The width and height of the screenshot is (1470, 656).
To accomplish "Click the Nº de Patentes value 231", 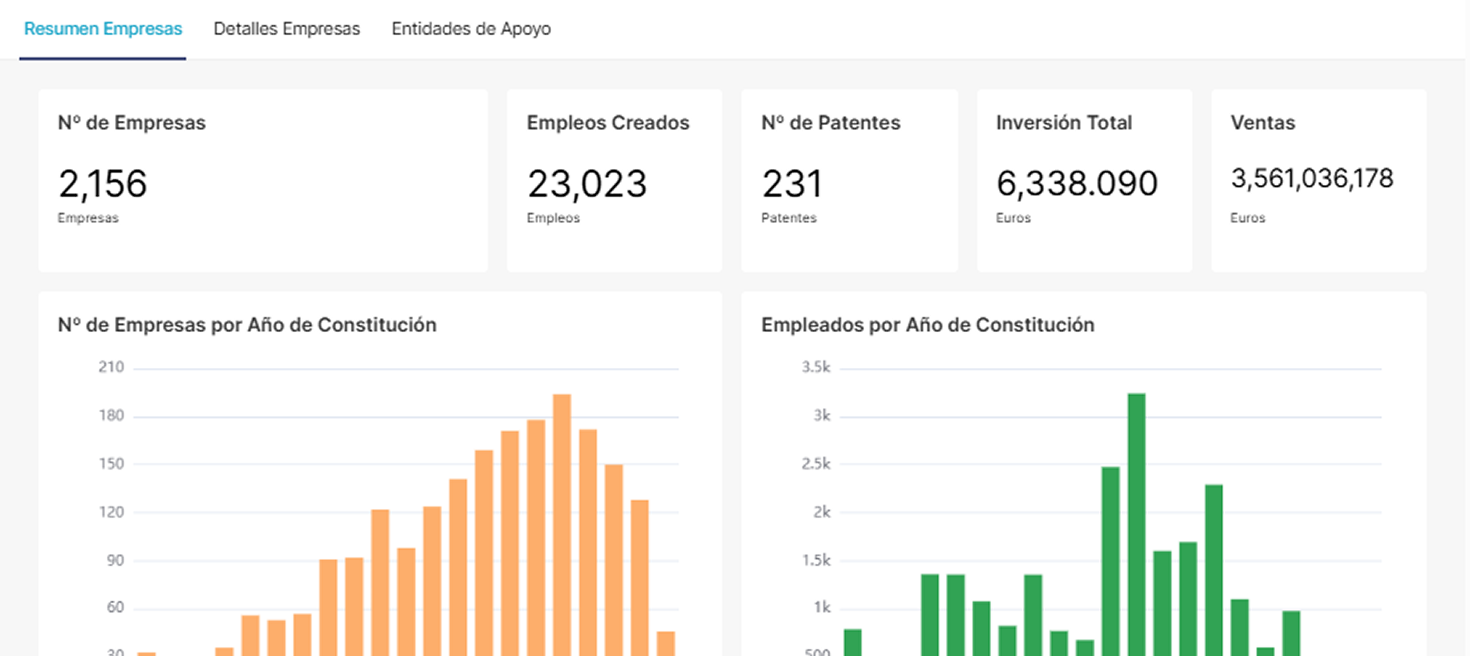I will (x=791, y=184).
